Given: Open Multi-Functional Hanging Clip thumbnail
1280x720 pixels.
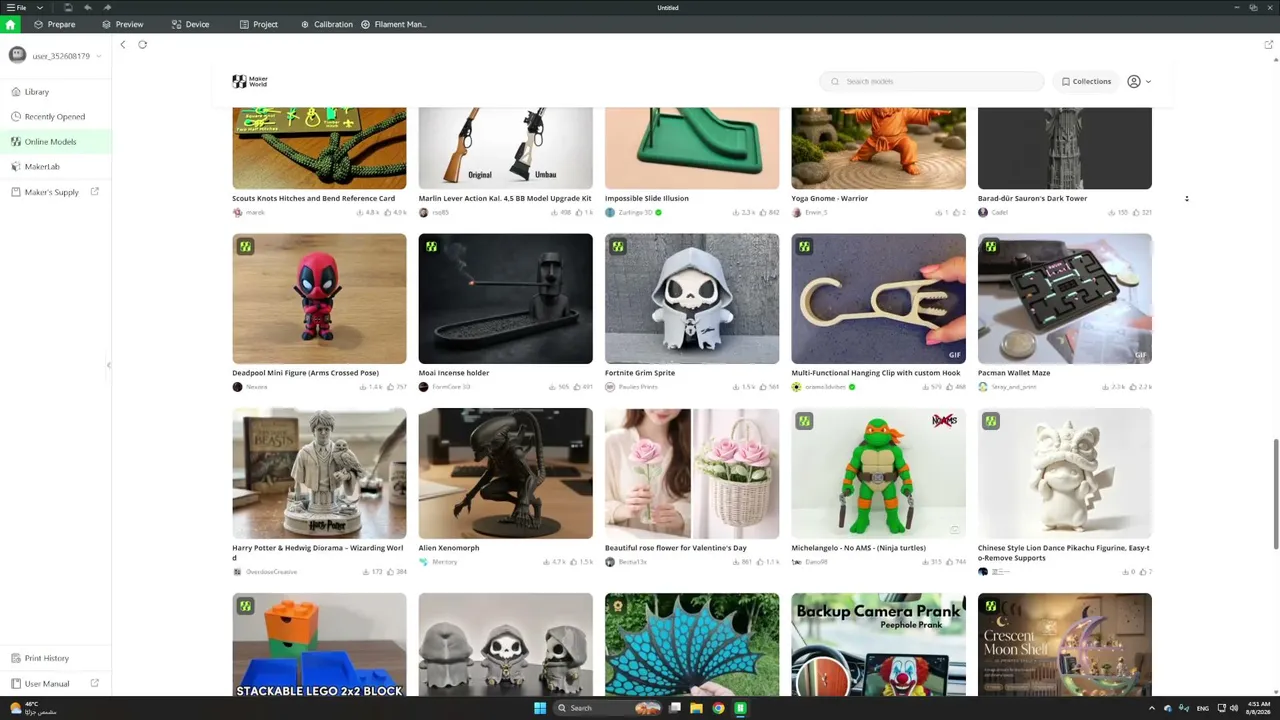Looking at the screenshot, I should pos(878,299).
